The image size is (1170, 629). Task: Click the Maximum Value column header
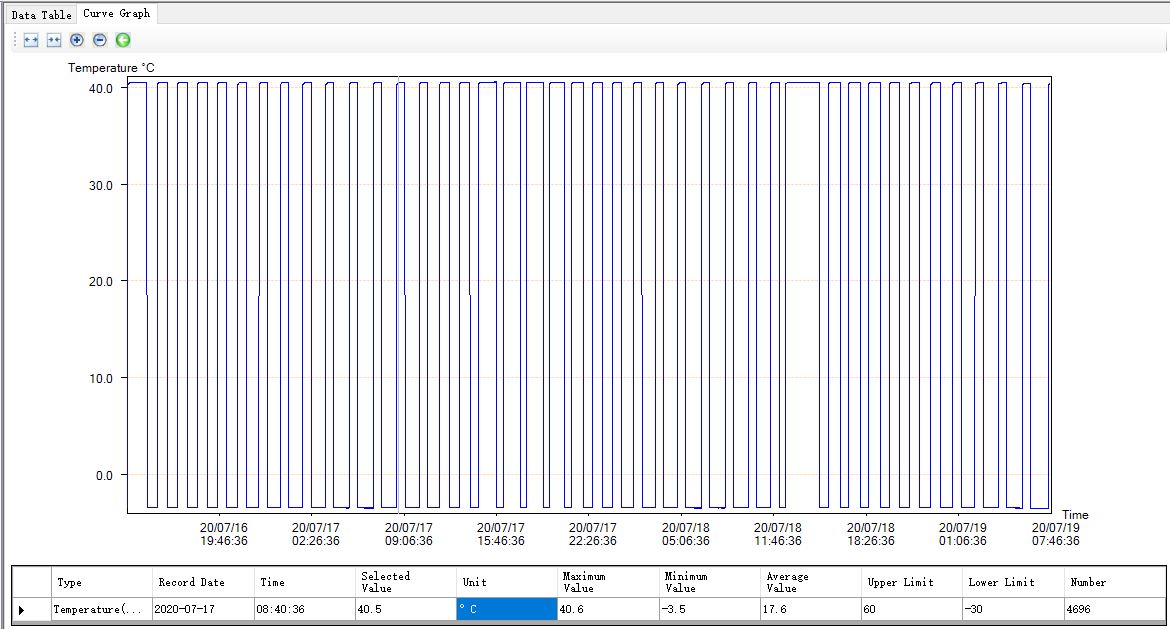point(608,582)
